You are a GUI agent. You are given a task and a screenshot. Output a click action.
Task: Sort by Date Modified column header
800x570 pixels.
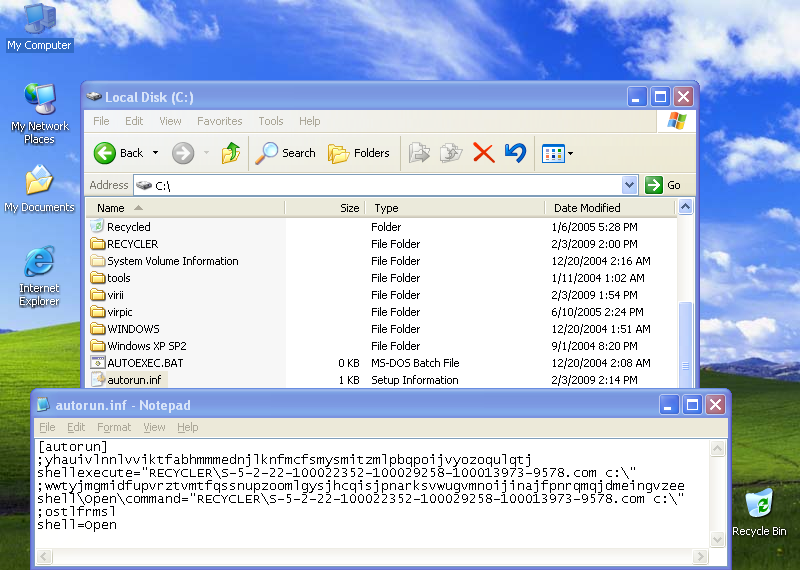(610, 208)
